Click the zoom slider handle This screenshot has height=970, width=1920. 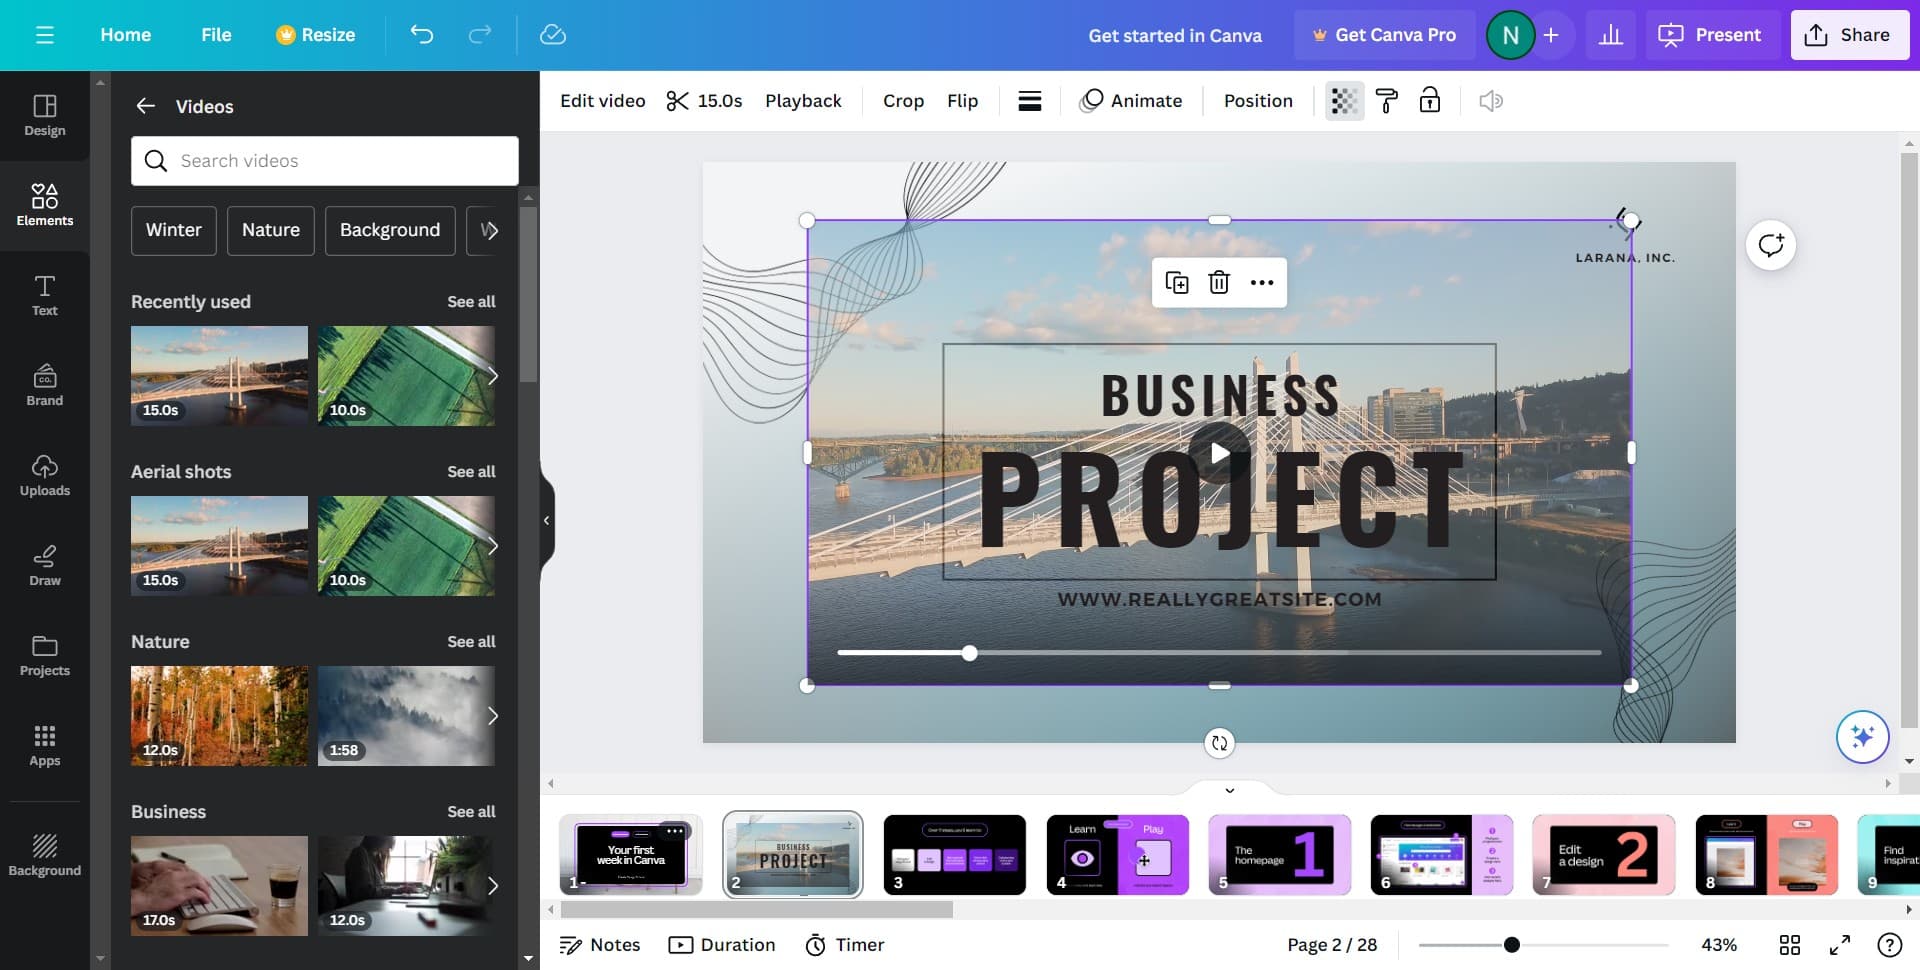tap(1512, 945)
